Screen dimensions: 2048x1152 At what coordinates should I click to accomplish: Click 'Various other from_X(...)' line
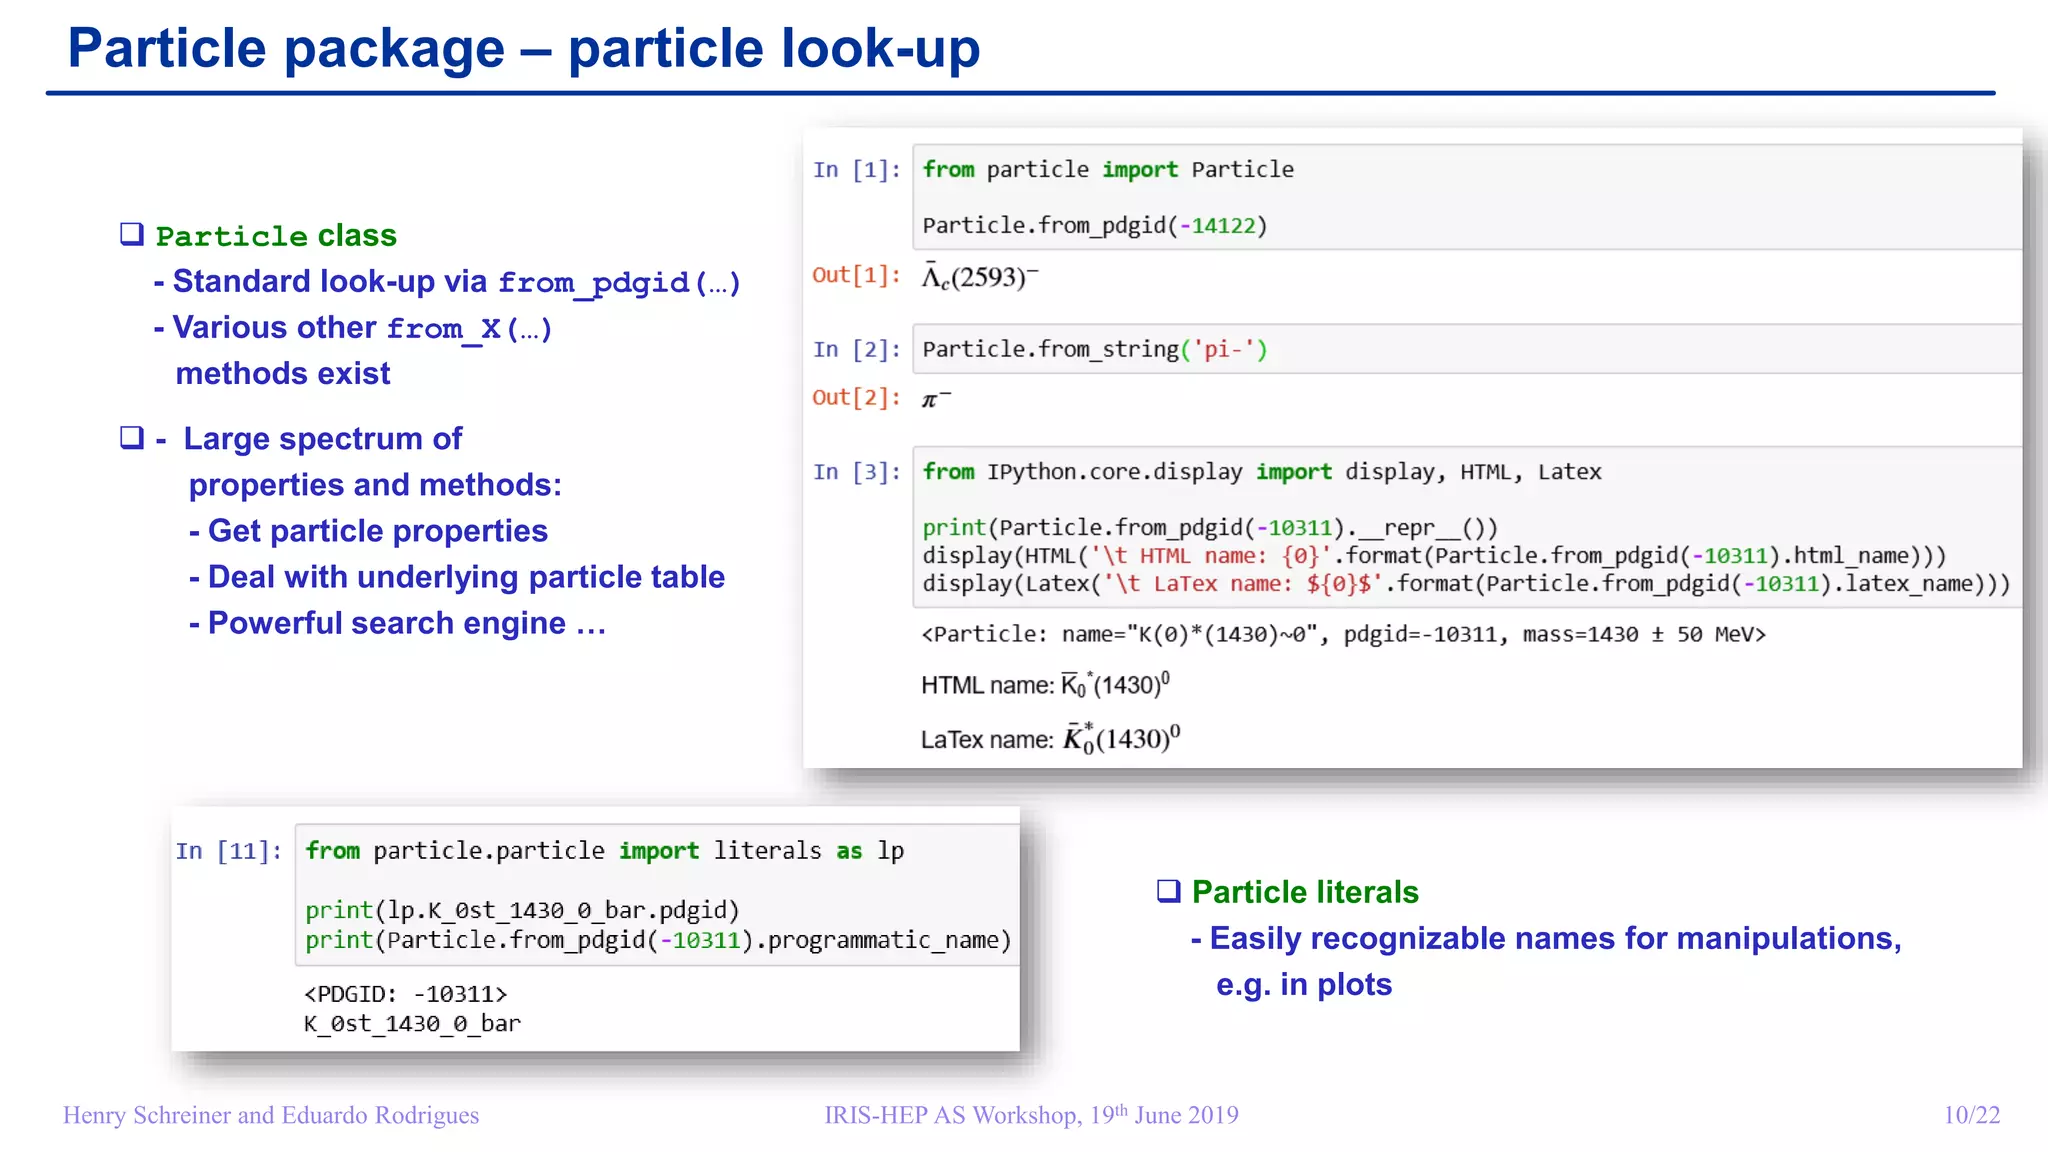(x=353, y=328)
